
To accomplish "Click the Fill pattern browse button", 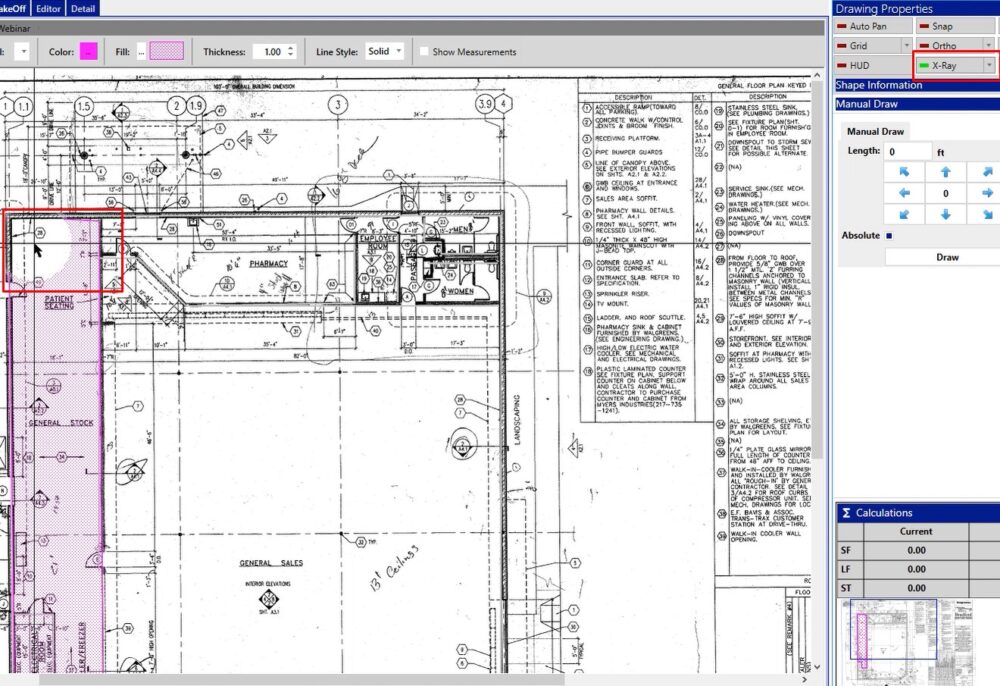I will (x=142, y=50).
